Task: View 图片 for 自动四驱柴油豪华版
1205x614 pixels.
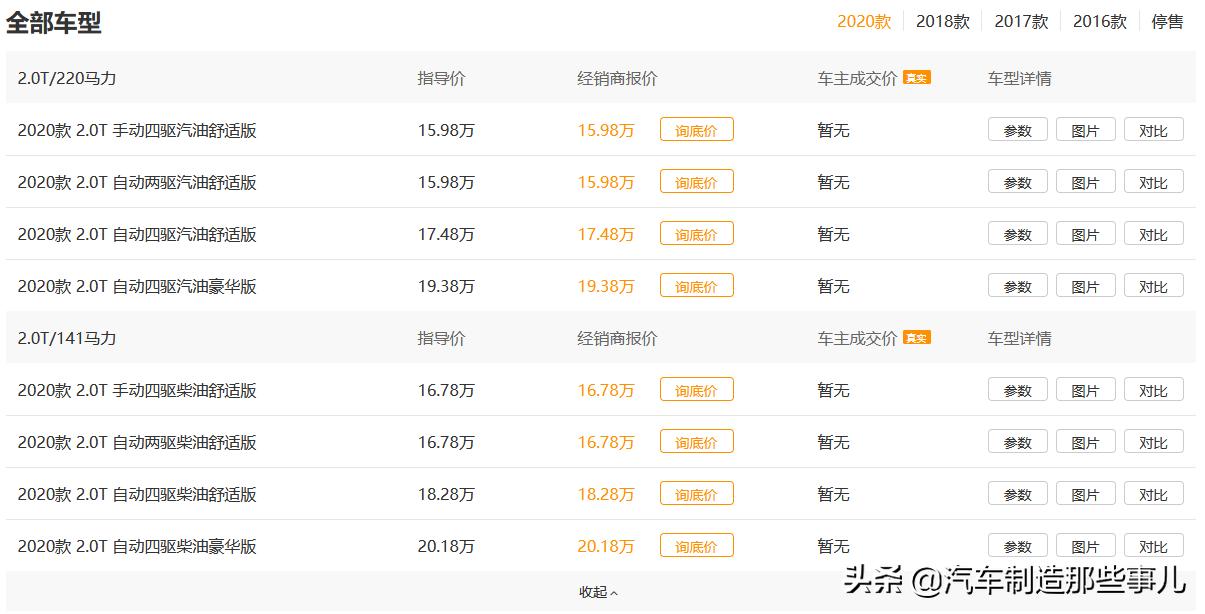Action: tap(1085, 545)
